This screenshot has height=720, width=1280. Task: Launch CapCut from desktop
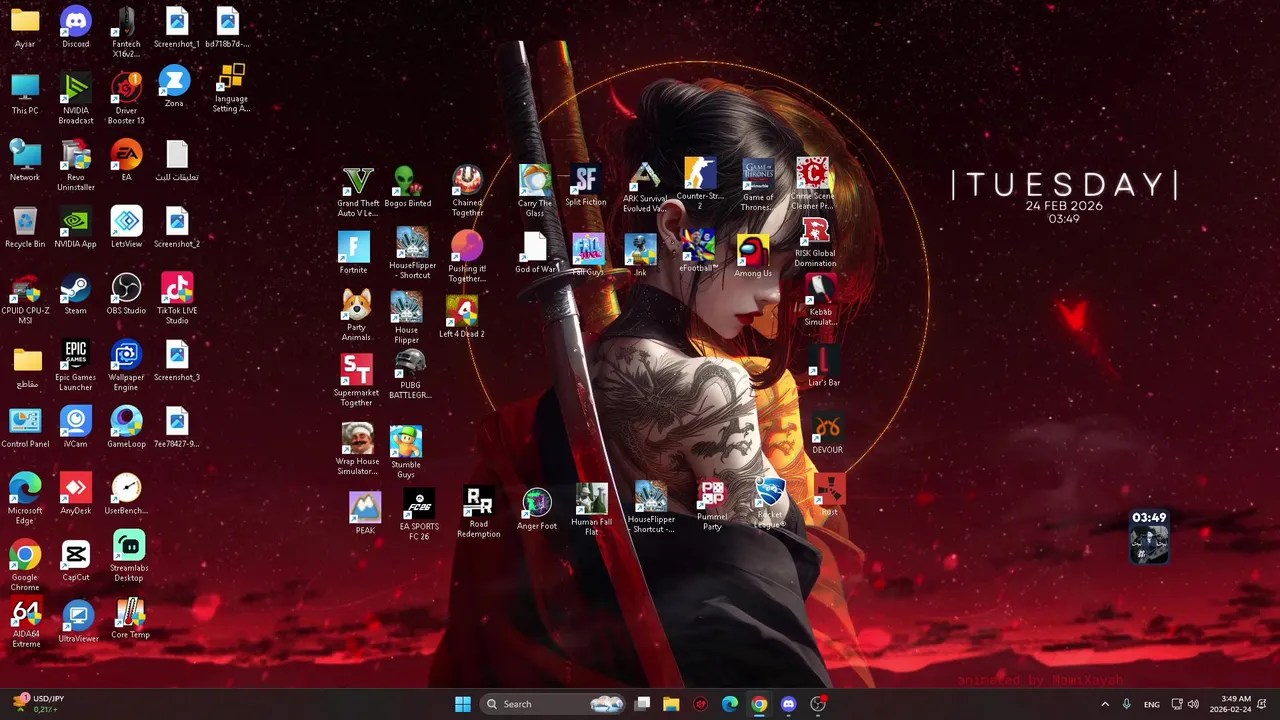pyautogui.click(x=75, y=561)
